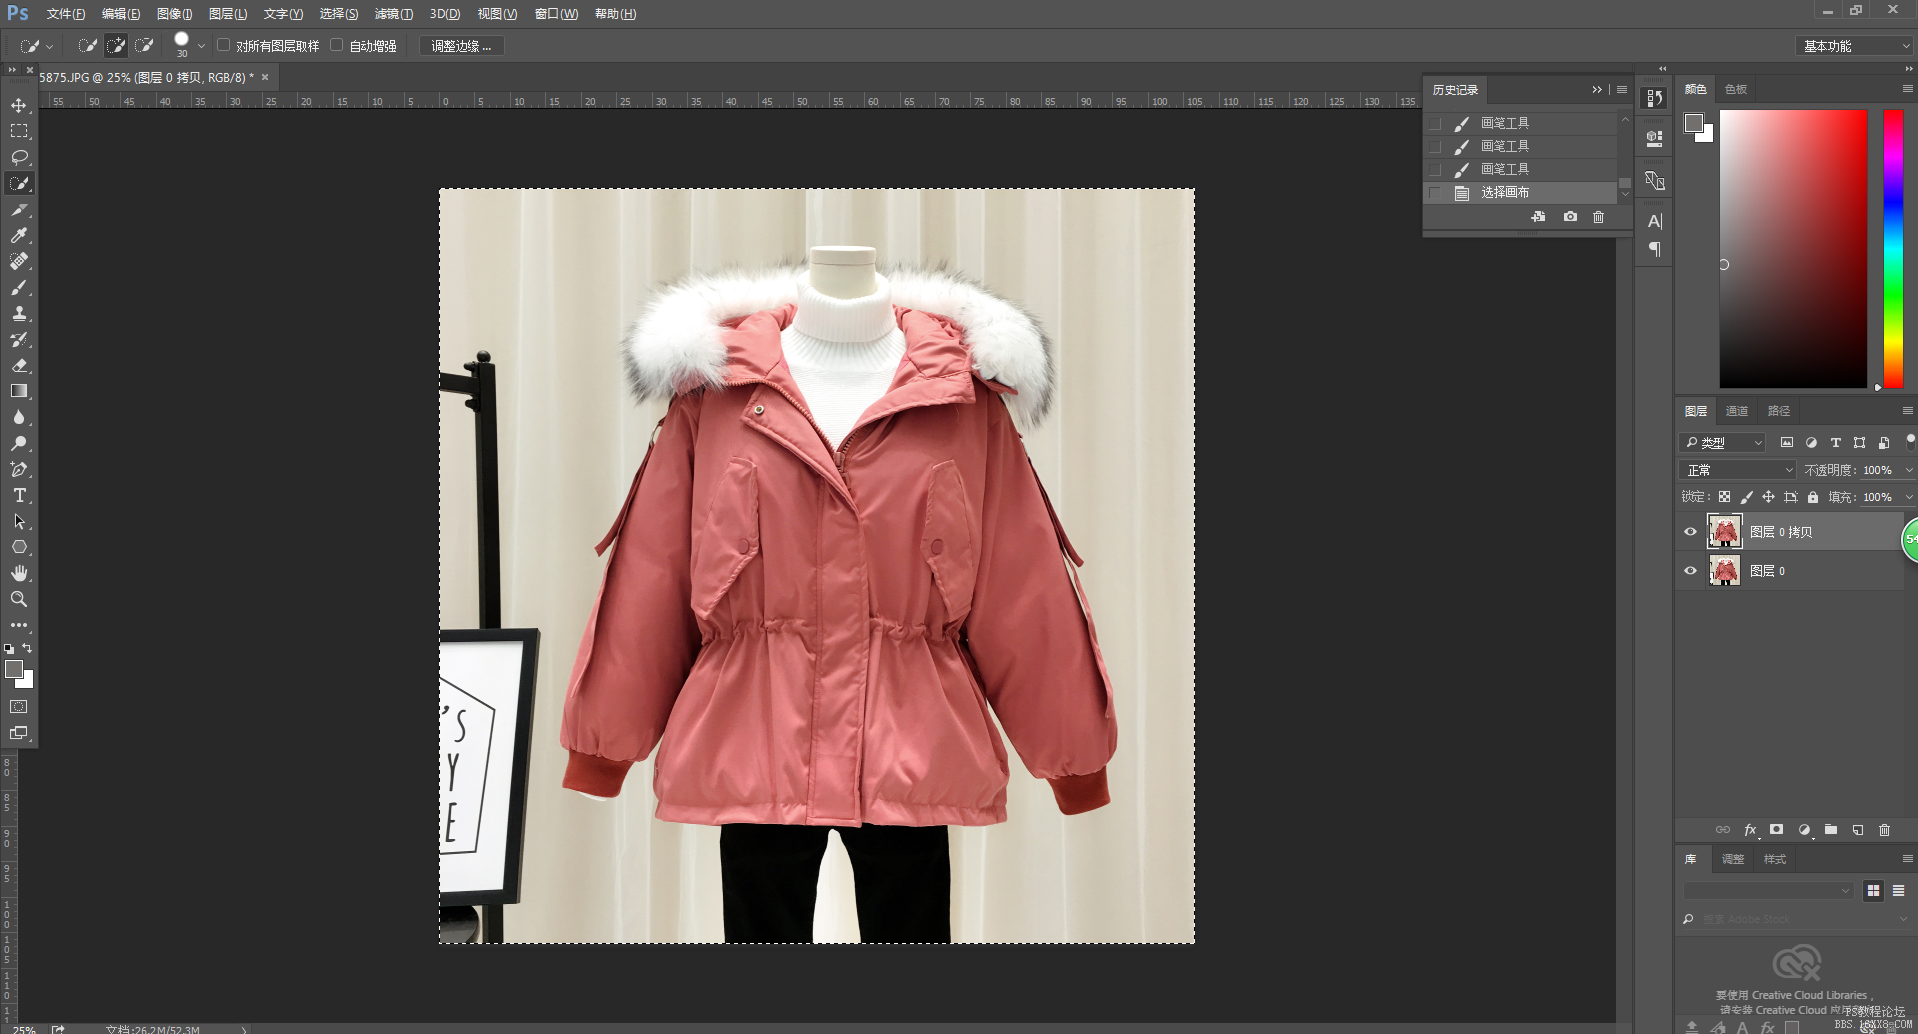Create new layer in Layers panel
1918x1034 pixels.
pos(1858,830)
